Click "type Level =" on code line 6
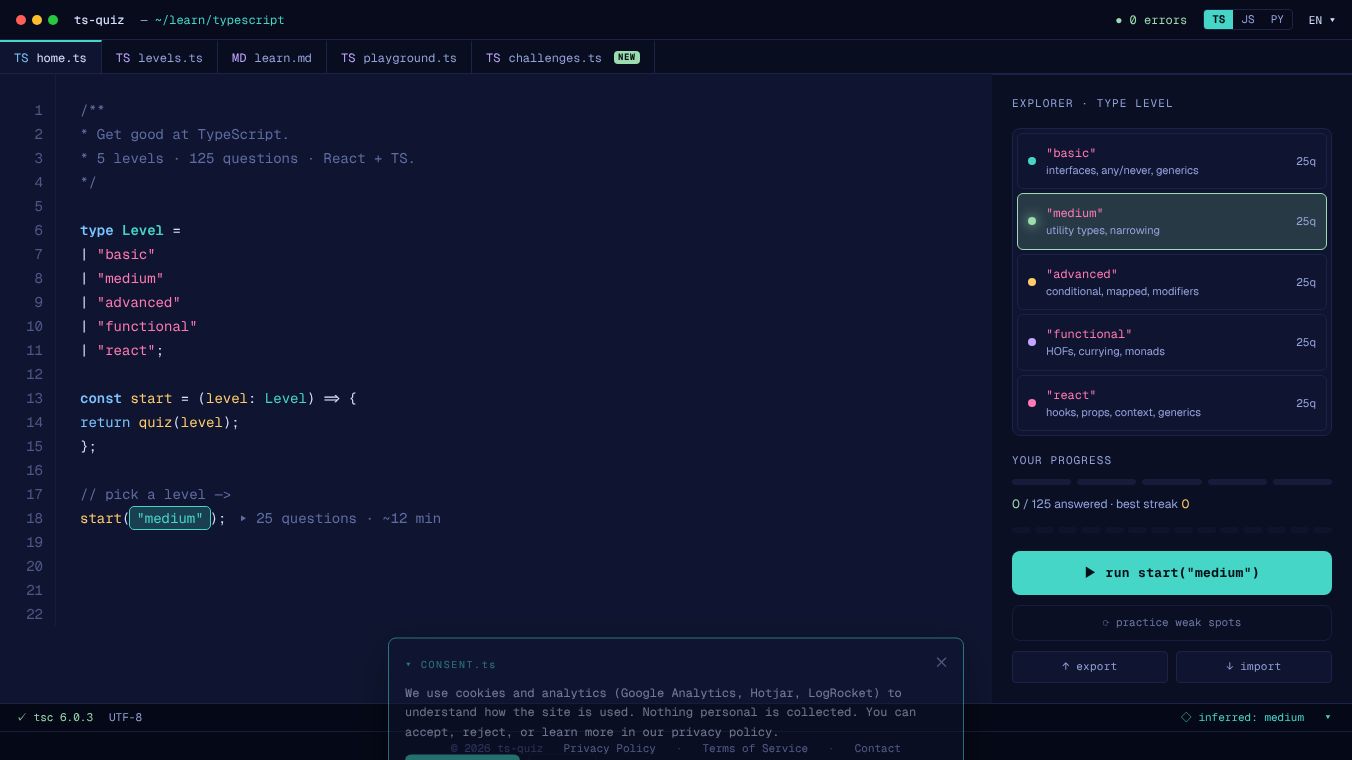The image size is (1352, 760). 130,230
